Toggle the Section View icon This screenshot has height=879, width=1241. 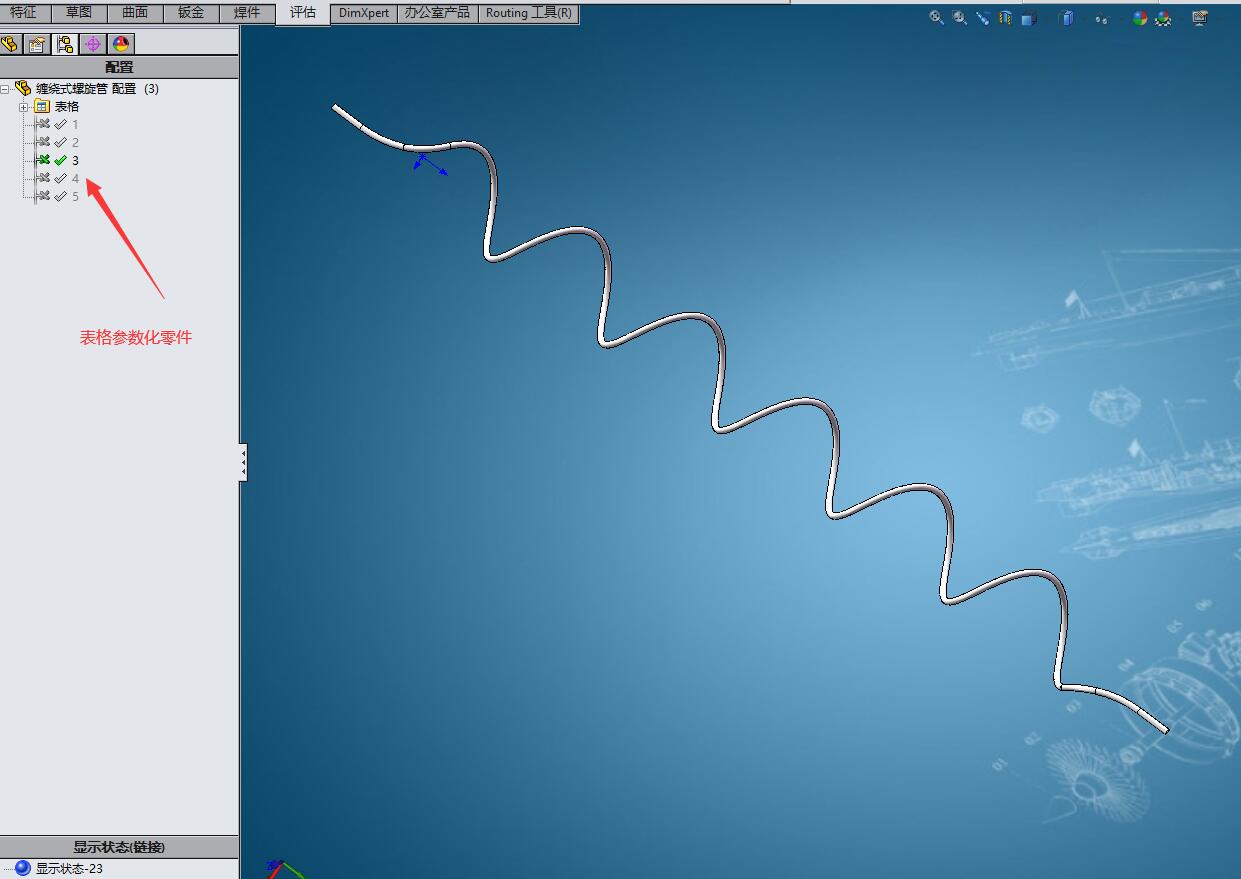pyautogui.click(x=1005, y=17)
